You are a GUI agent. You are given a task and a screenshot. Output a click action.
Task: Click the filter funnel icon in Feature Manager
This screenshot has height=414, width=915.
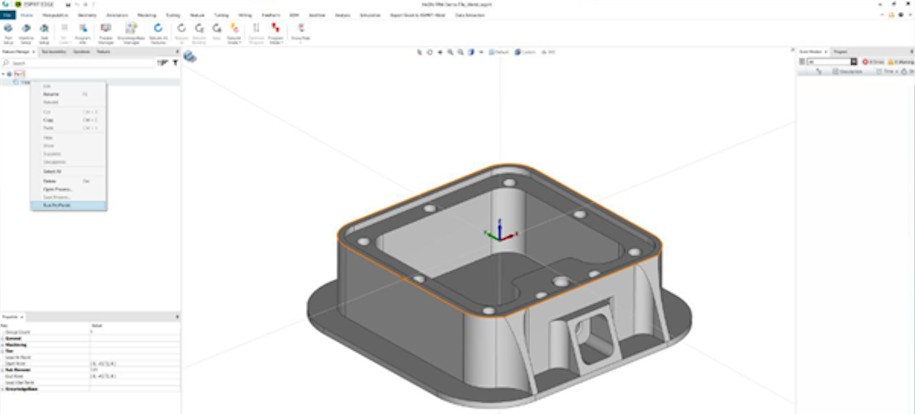[175, 62]
